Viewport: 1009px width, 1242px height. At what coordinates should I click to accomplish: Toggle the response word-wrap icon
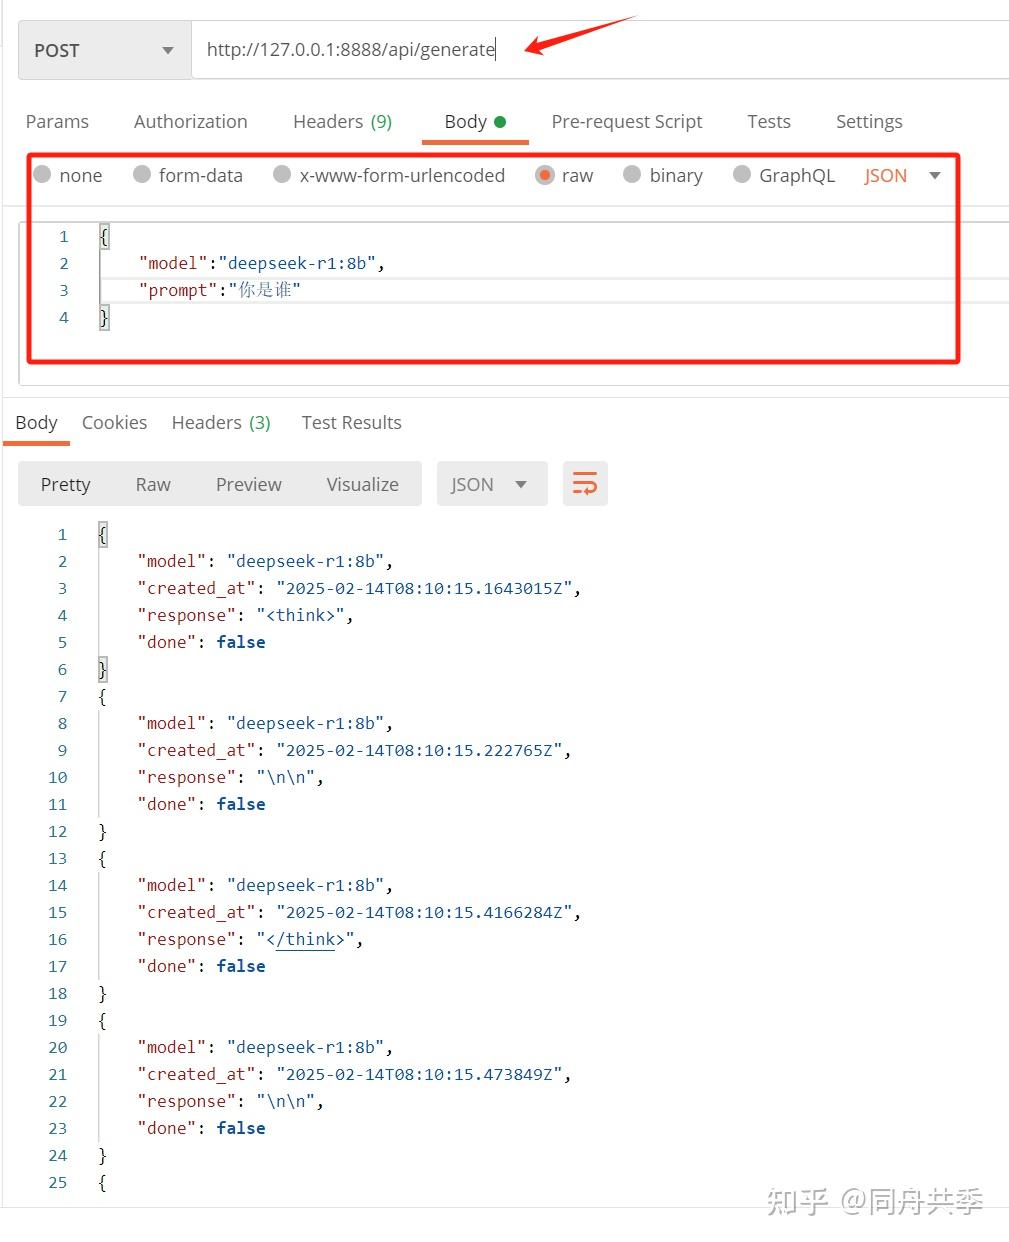[585, 484]
